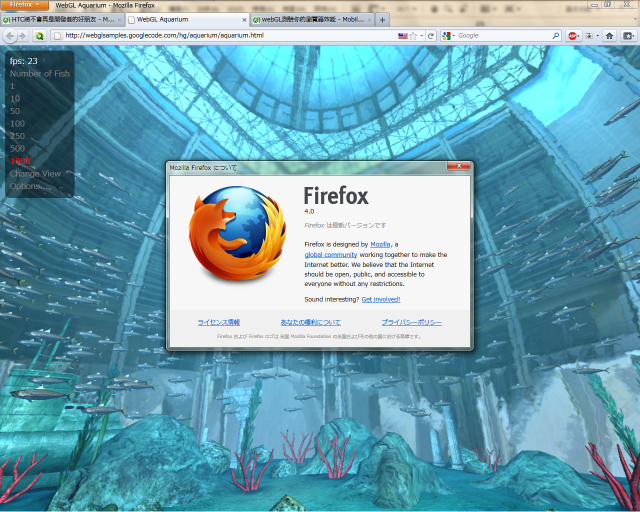Close the WebGL Aquarium tab
640x512 pixels.
tap(244, 20)
